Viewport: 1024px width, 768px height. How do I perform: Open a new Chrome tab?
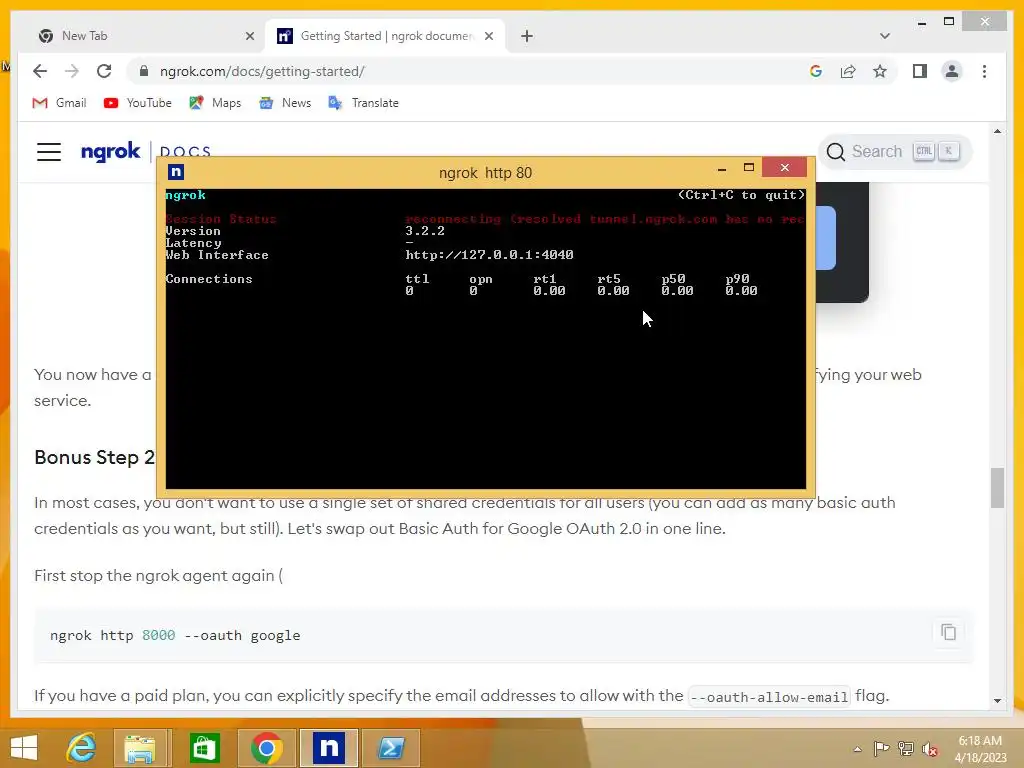pos(527,37)
